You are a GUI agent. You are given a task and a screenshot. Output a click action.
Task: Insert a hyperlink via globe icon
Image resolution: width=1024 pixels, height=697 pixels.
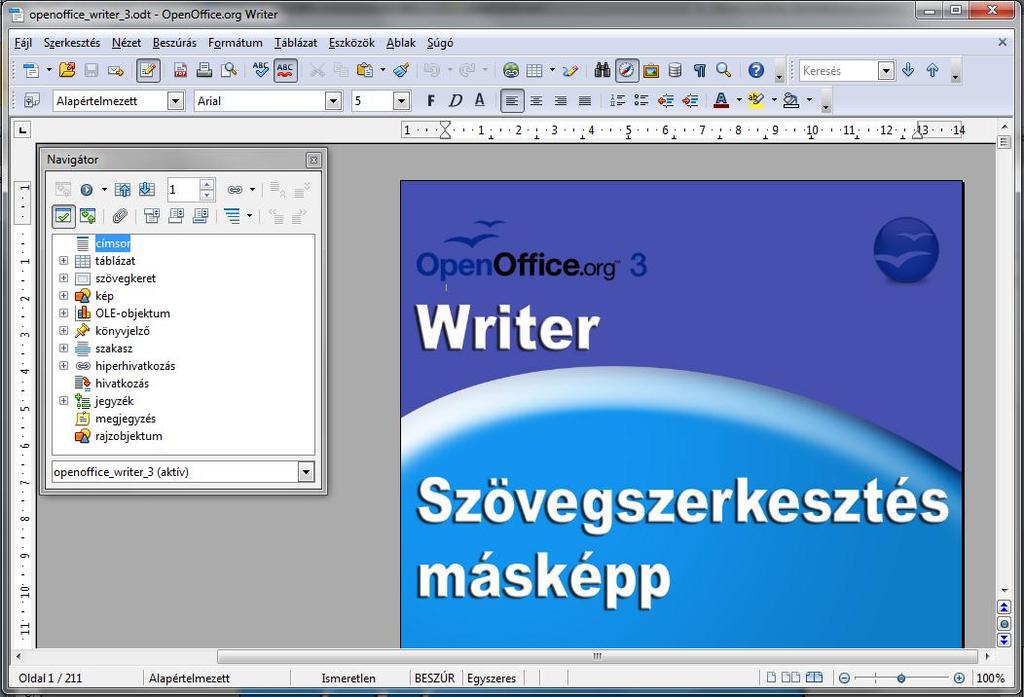tap(511, 70)
